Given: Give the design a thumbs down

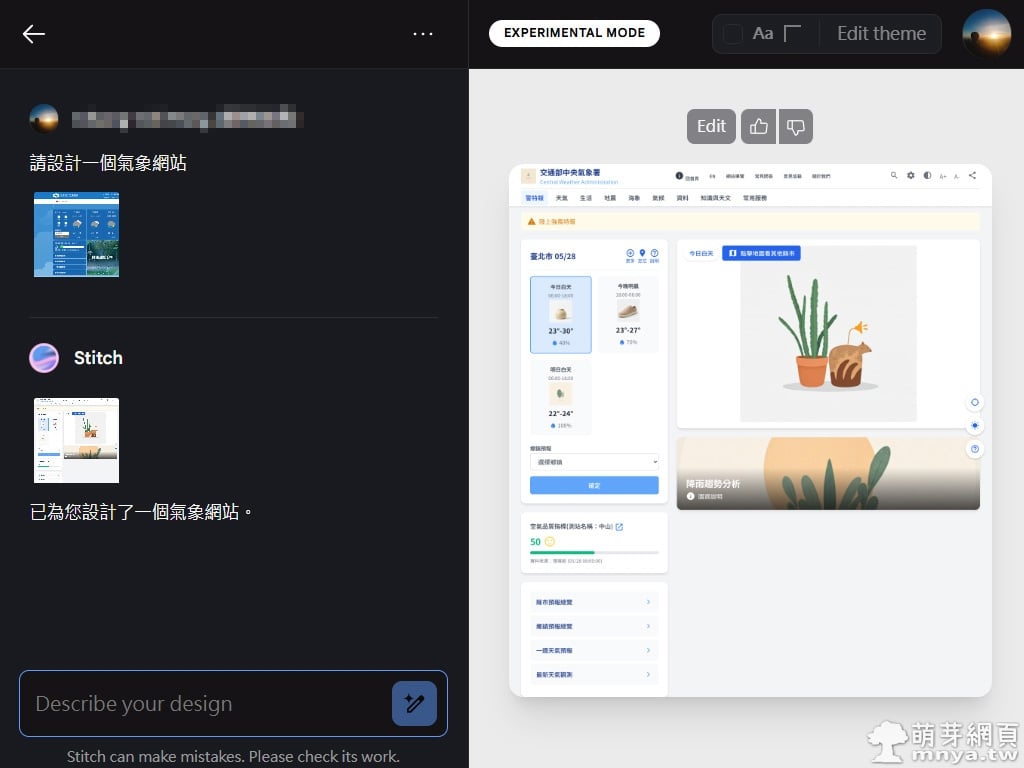Looking at the screenshot, I should [796, 127].
